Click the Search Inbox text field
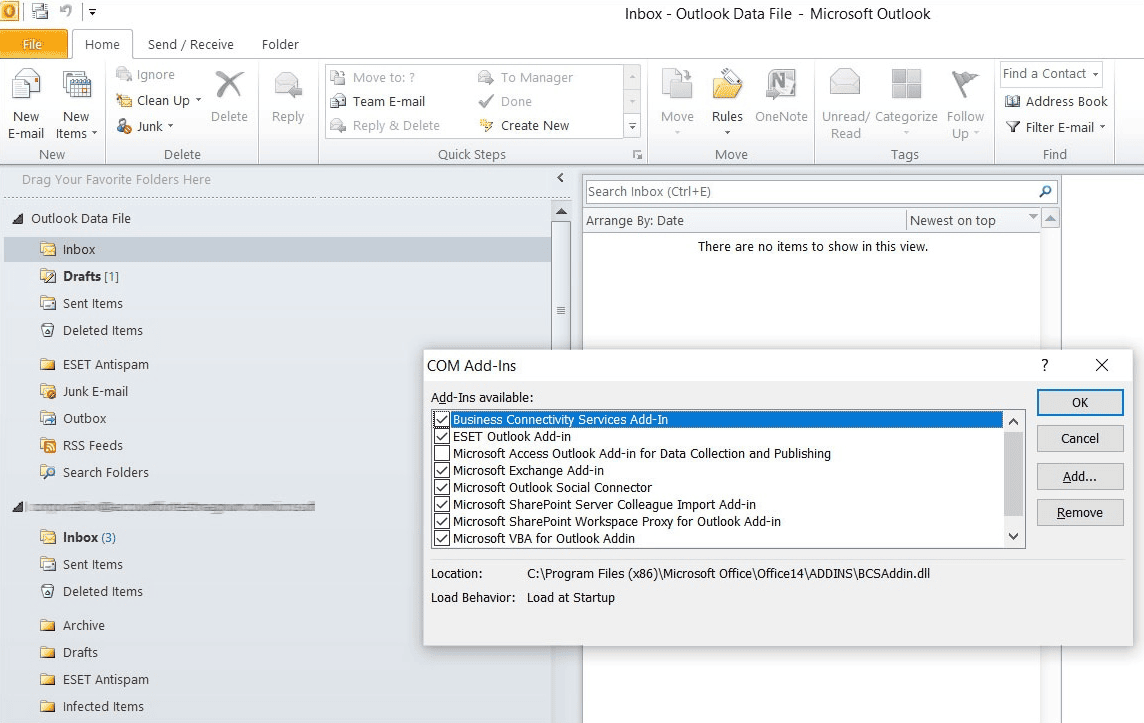1144x723 pixels. [x=808, y=192]
